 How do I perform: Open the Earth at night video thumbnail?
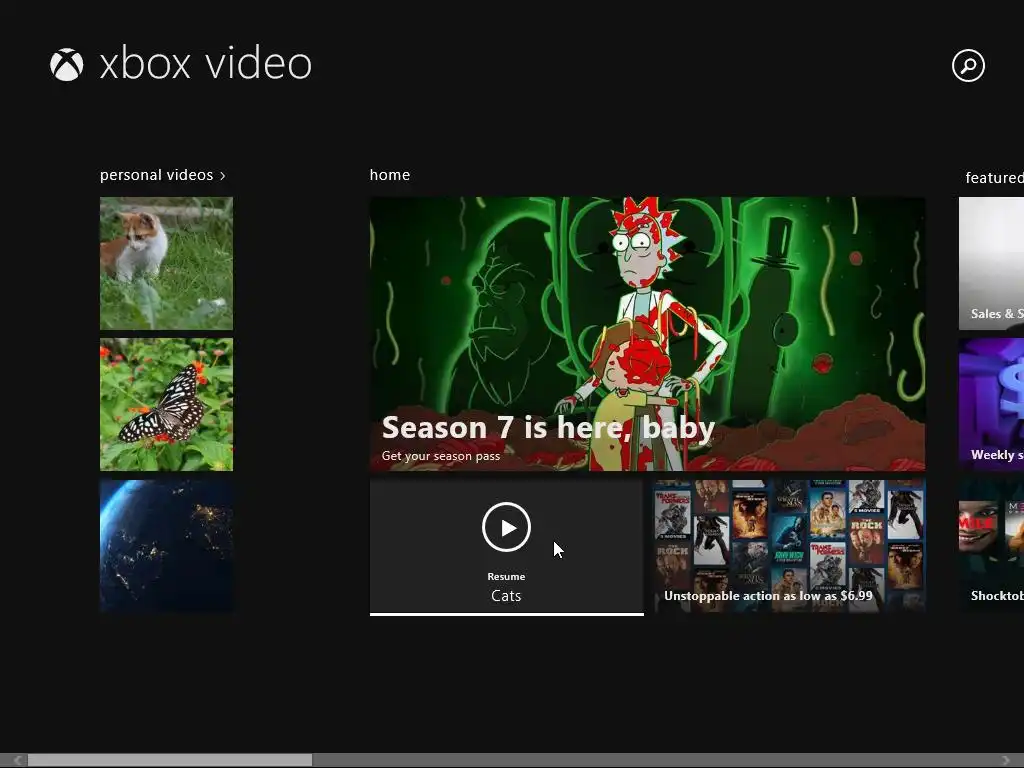[x=167, y=546]
